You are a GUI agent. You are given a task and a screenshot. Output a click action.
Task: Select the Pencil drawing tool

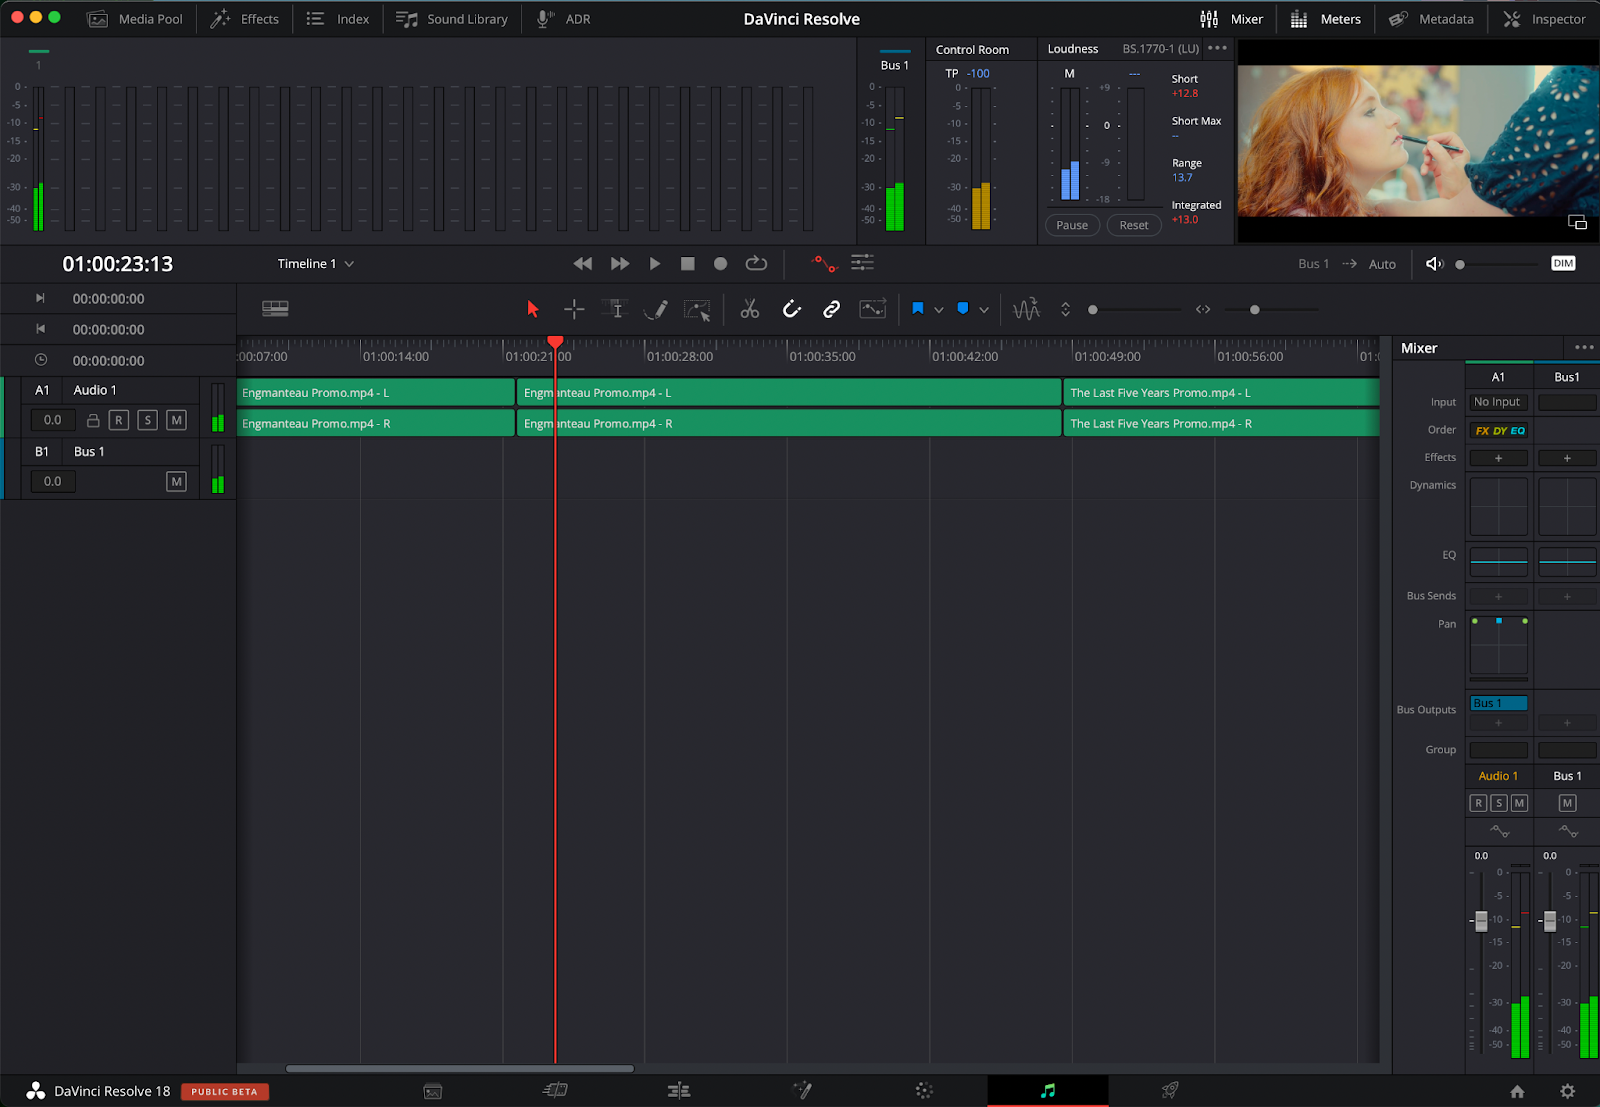pos(657,309)
